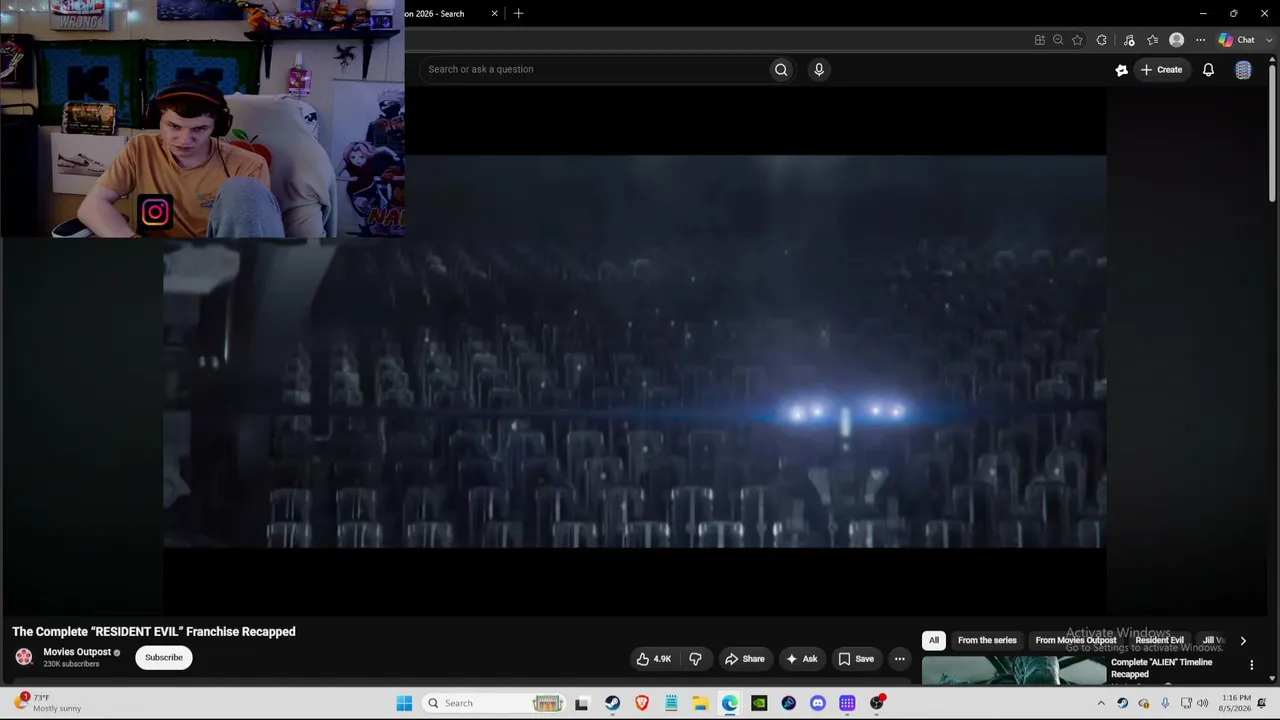Viewport: 1280px width, 720px height.
Task: Click the Create button
Action: (1162, 70)
